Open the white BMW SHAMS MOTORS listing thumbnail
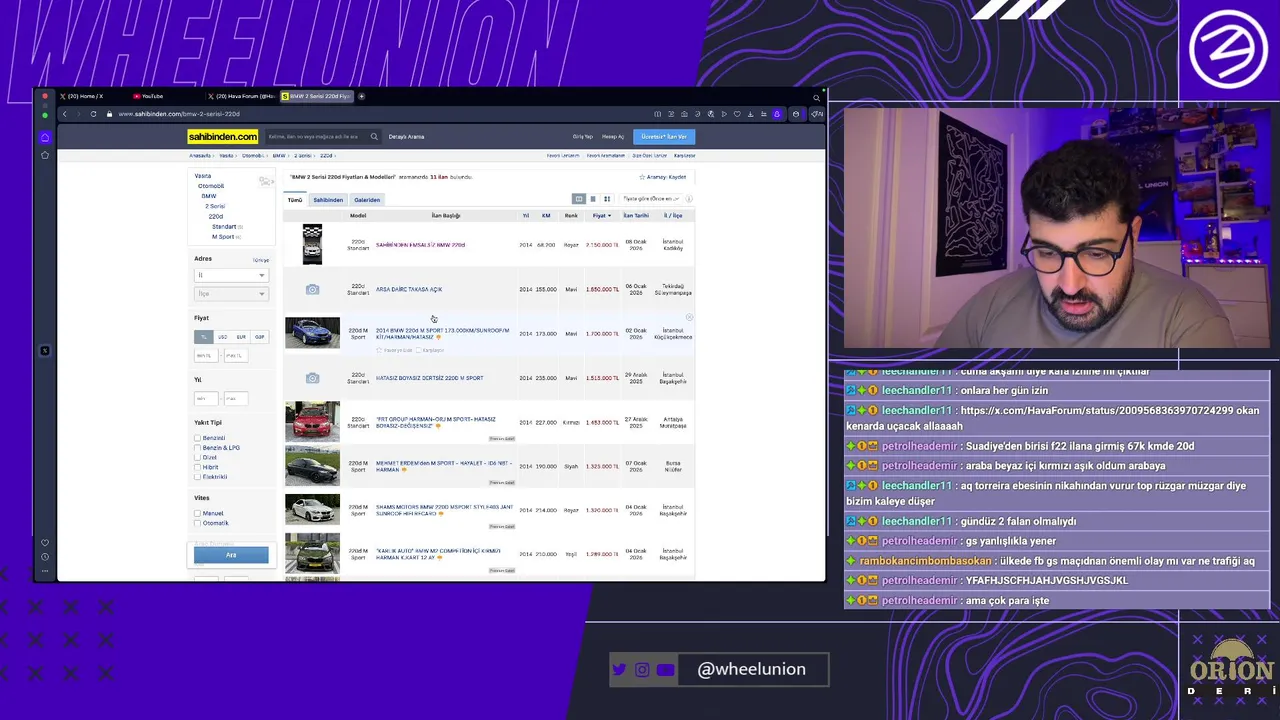 tap(312, 510)
